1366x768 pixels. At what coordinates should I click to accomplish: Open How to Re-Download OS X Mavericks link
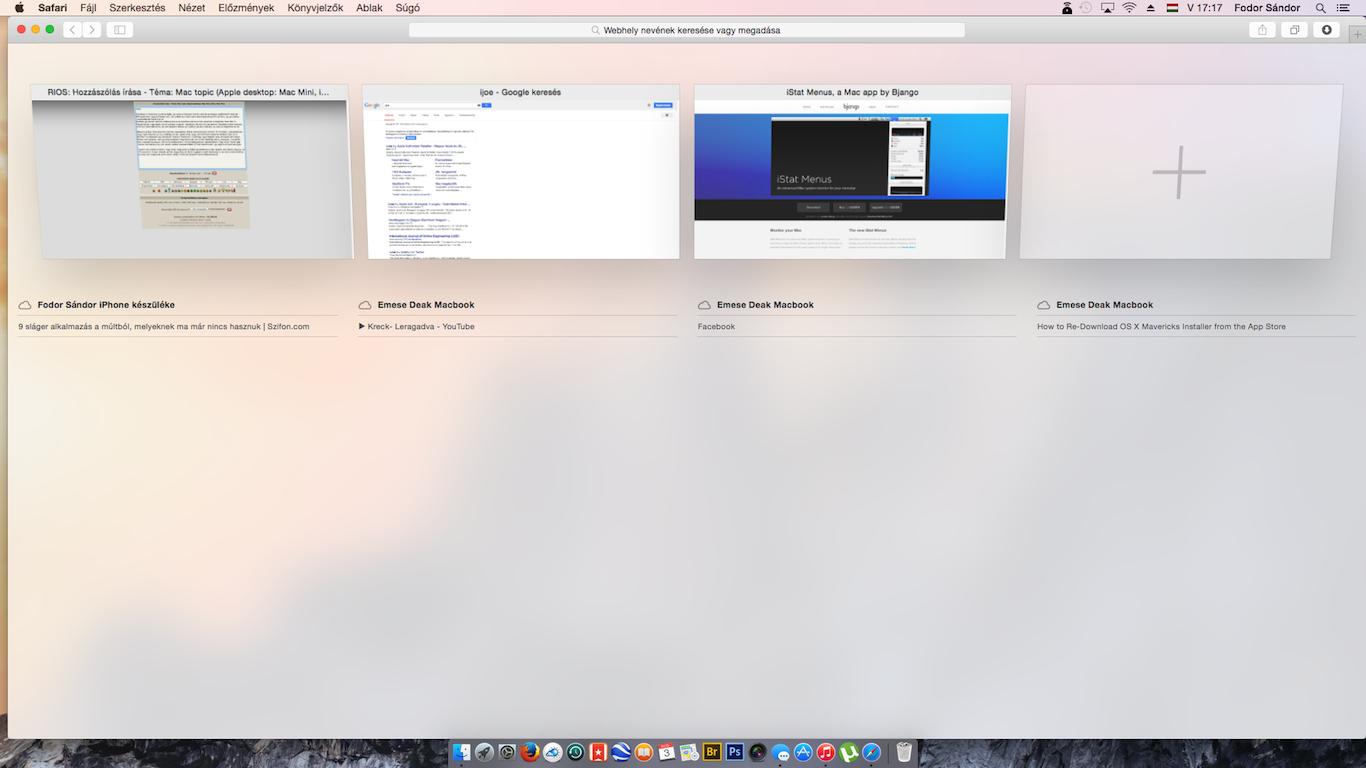click(1161, 326)
